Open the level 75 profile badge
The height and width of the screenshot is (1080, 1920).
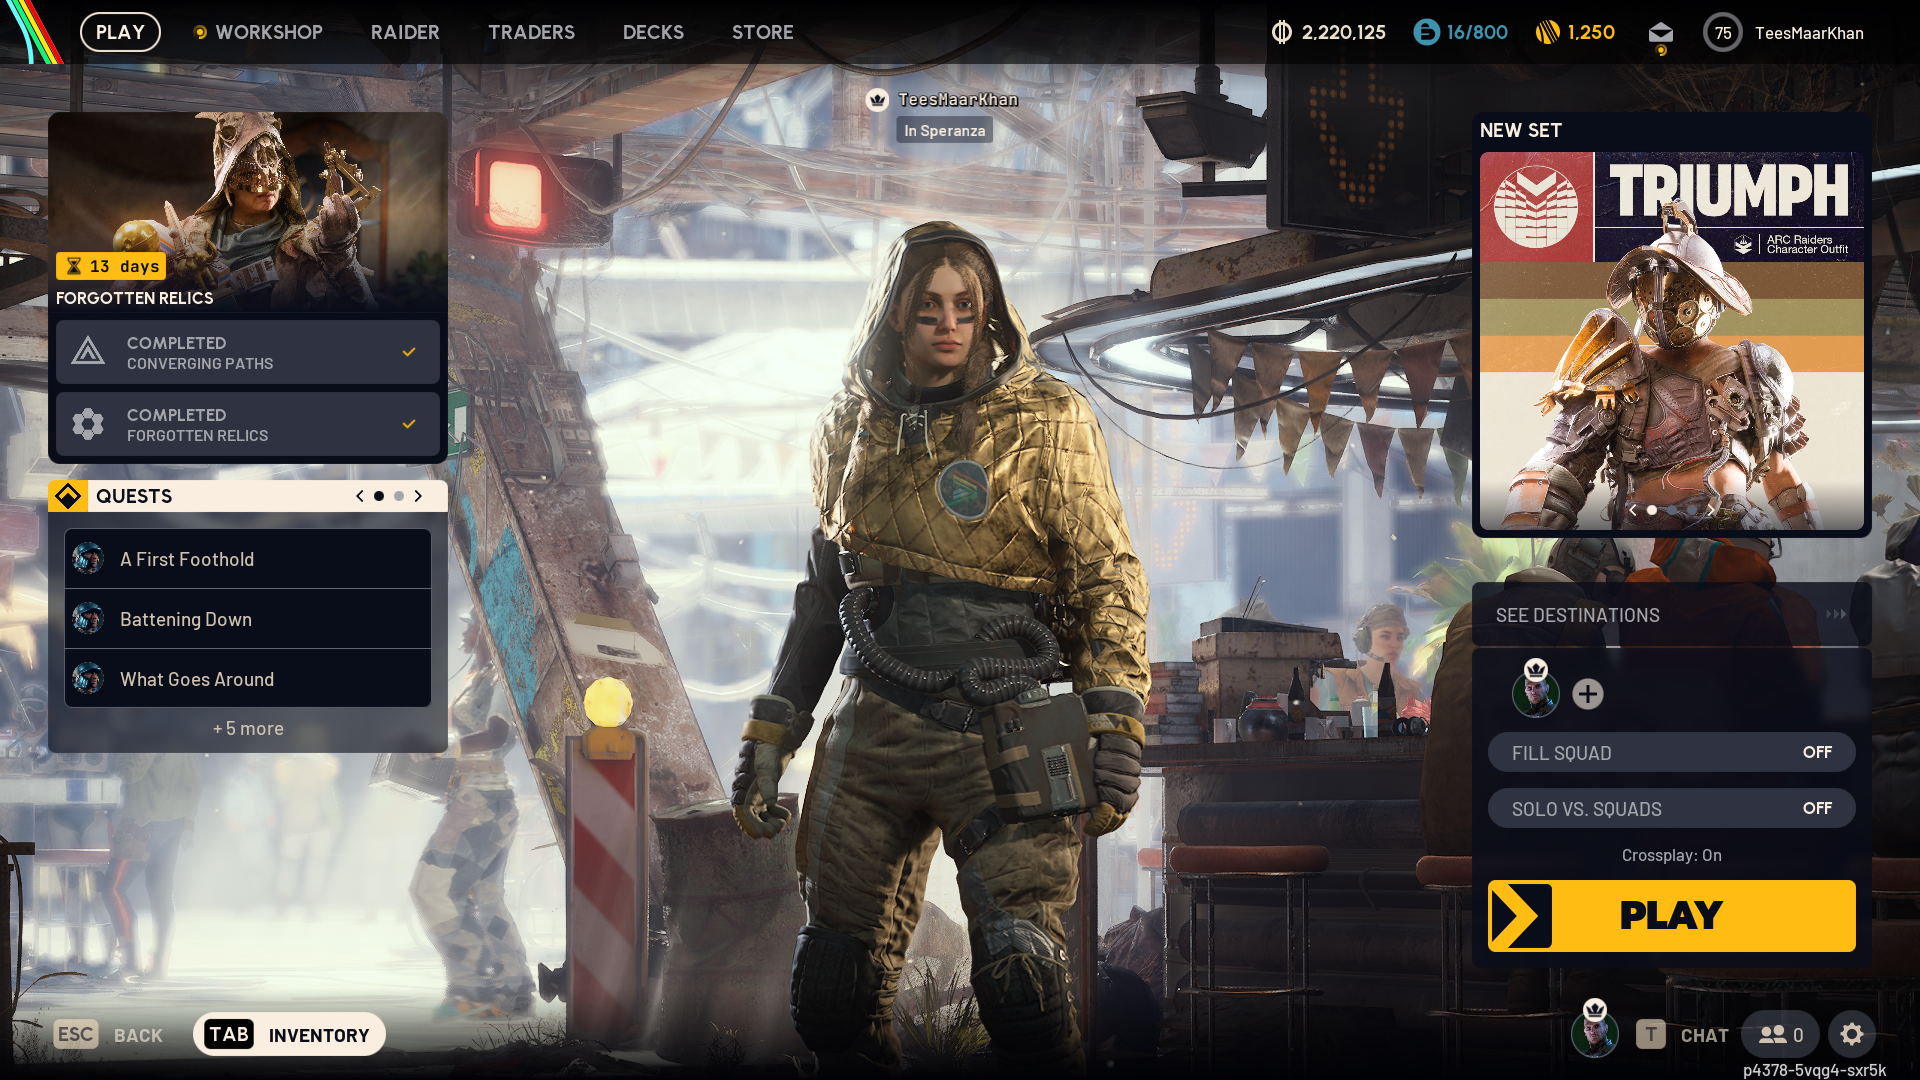tap(1723, 33)
